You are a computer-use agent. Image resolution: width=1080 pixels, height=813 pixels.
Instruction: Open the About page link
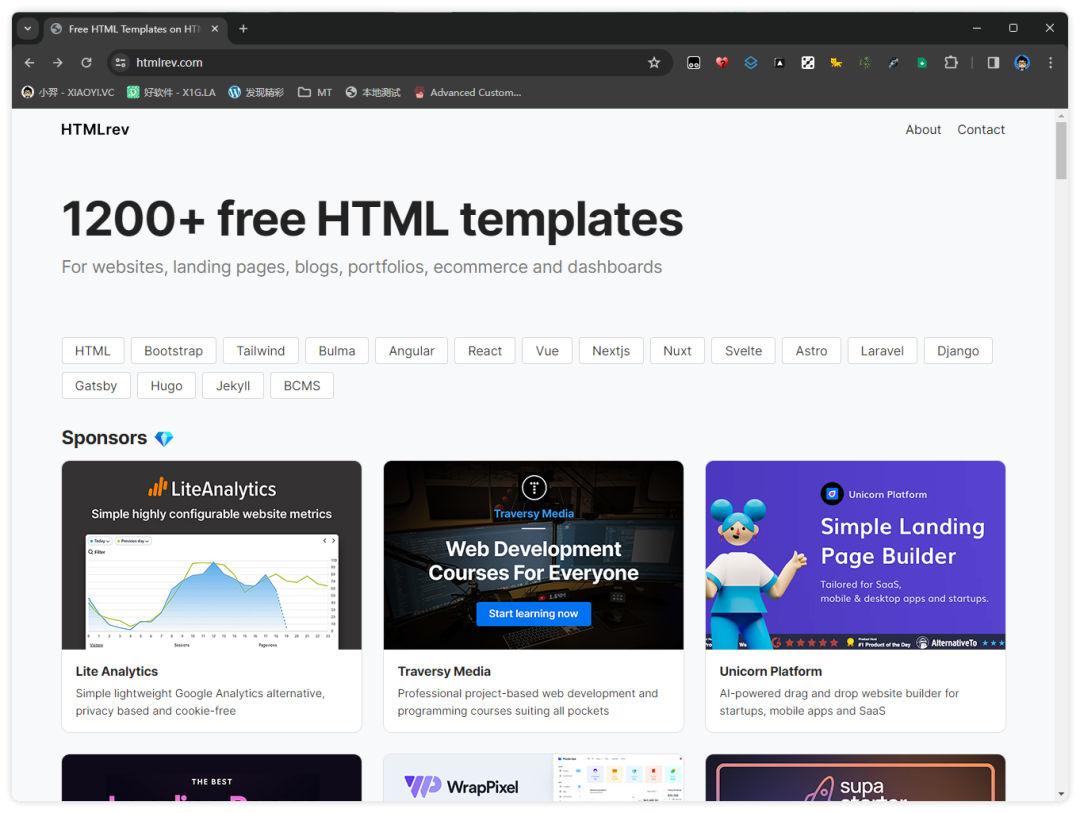point(923,130)
